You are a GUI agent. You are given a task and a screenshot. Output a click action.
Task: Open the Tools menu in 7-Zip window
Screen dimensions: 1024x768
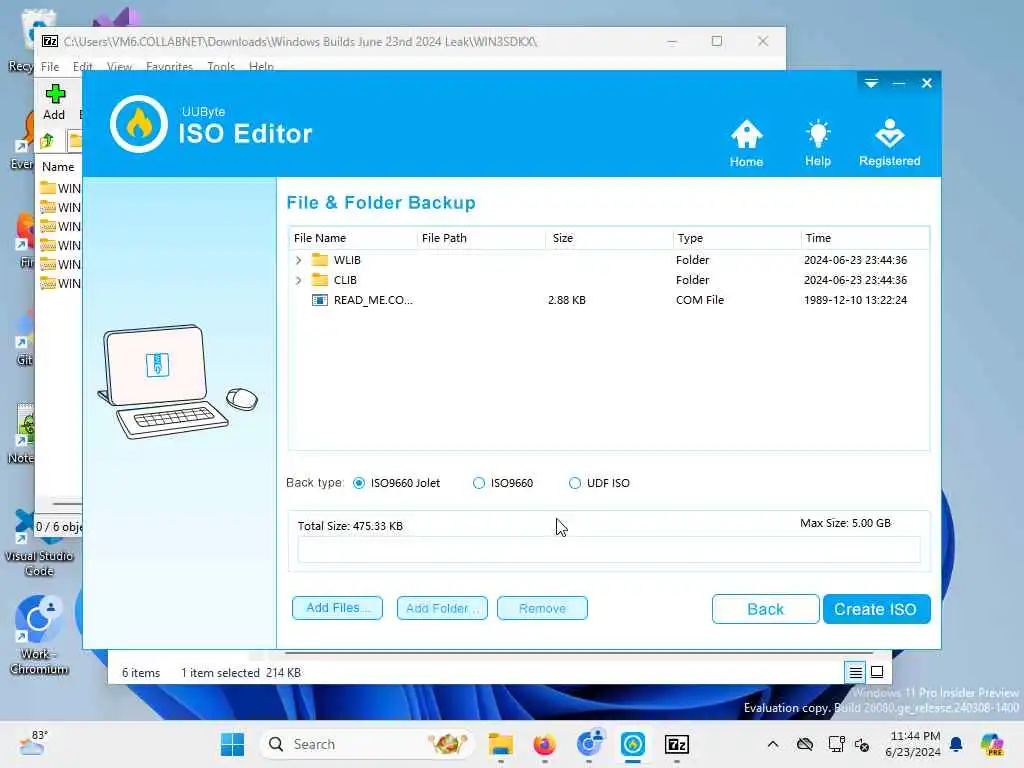coord(221,67)
